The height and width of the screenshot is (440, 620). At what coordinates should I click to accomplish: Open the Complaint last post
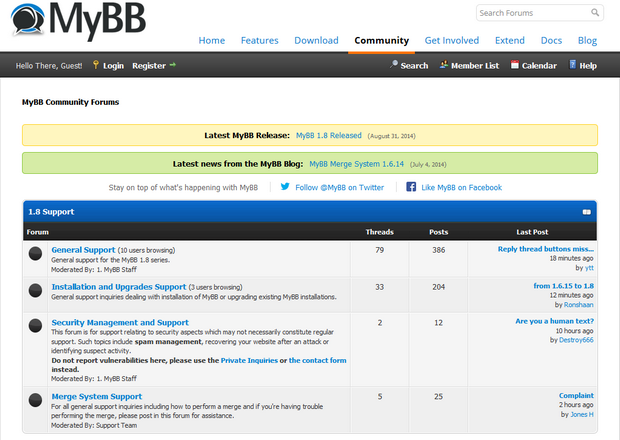(x=576, y=395)
